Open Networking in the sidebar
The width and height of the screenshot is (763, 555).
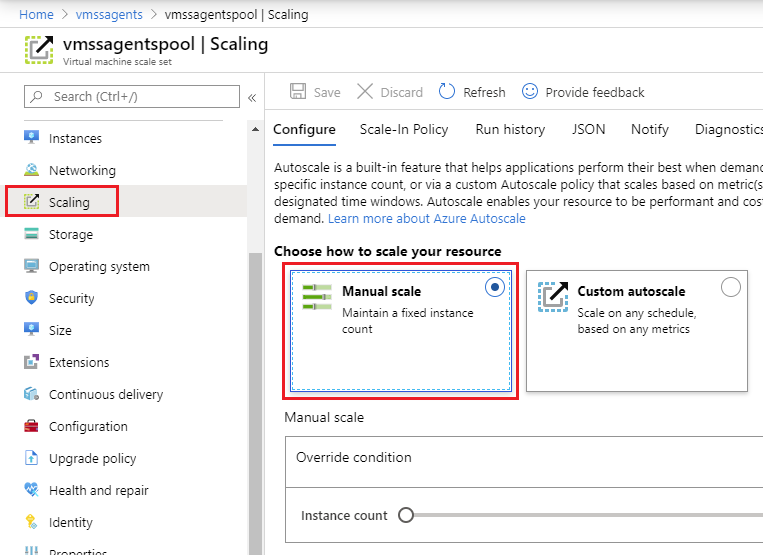coord(82,171)
